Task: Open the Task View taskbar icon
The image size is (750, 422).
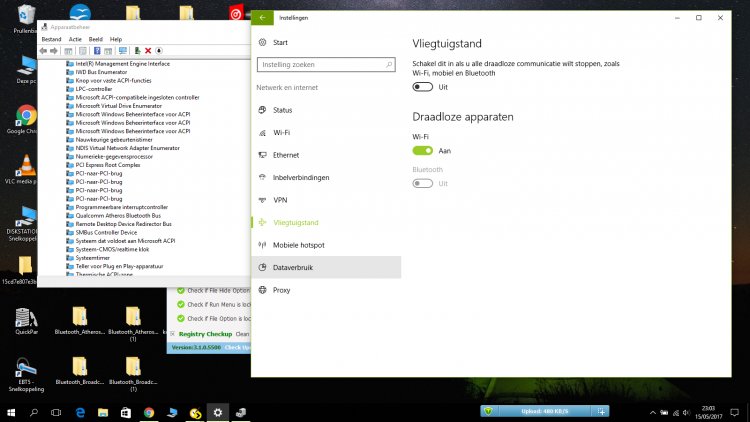Action: coord(57,412)
